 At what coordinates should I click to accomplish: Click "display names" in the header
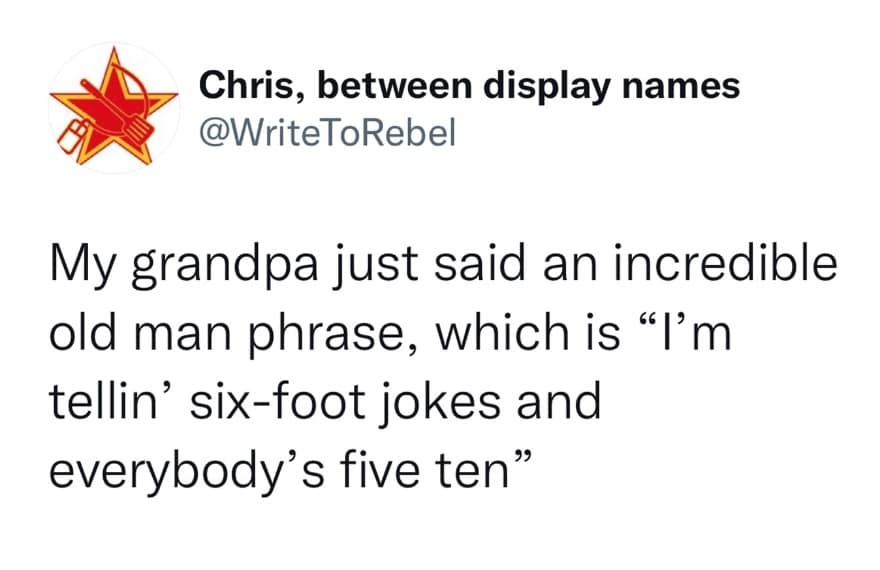coord(613,86)
